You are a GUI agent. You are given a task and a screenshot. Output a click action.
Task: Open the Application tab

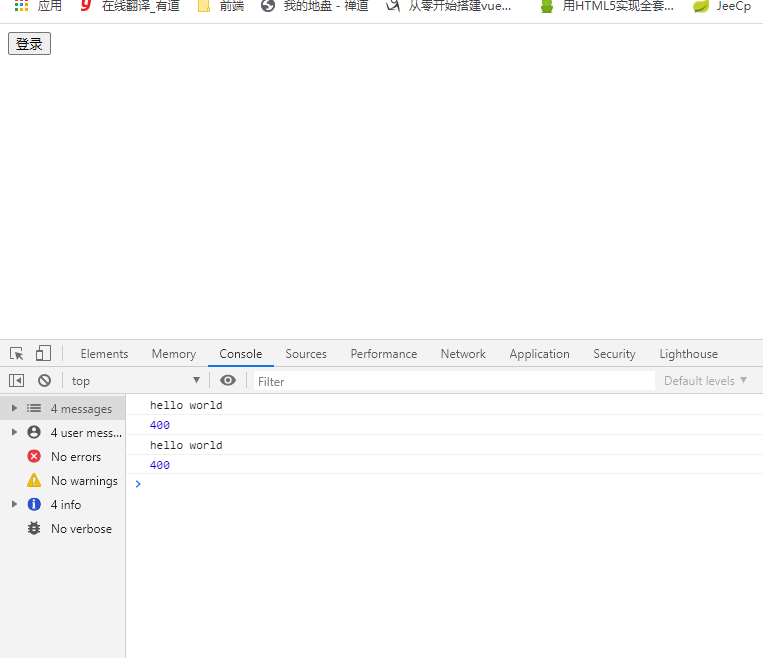(x=539, y=354)
